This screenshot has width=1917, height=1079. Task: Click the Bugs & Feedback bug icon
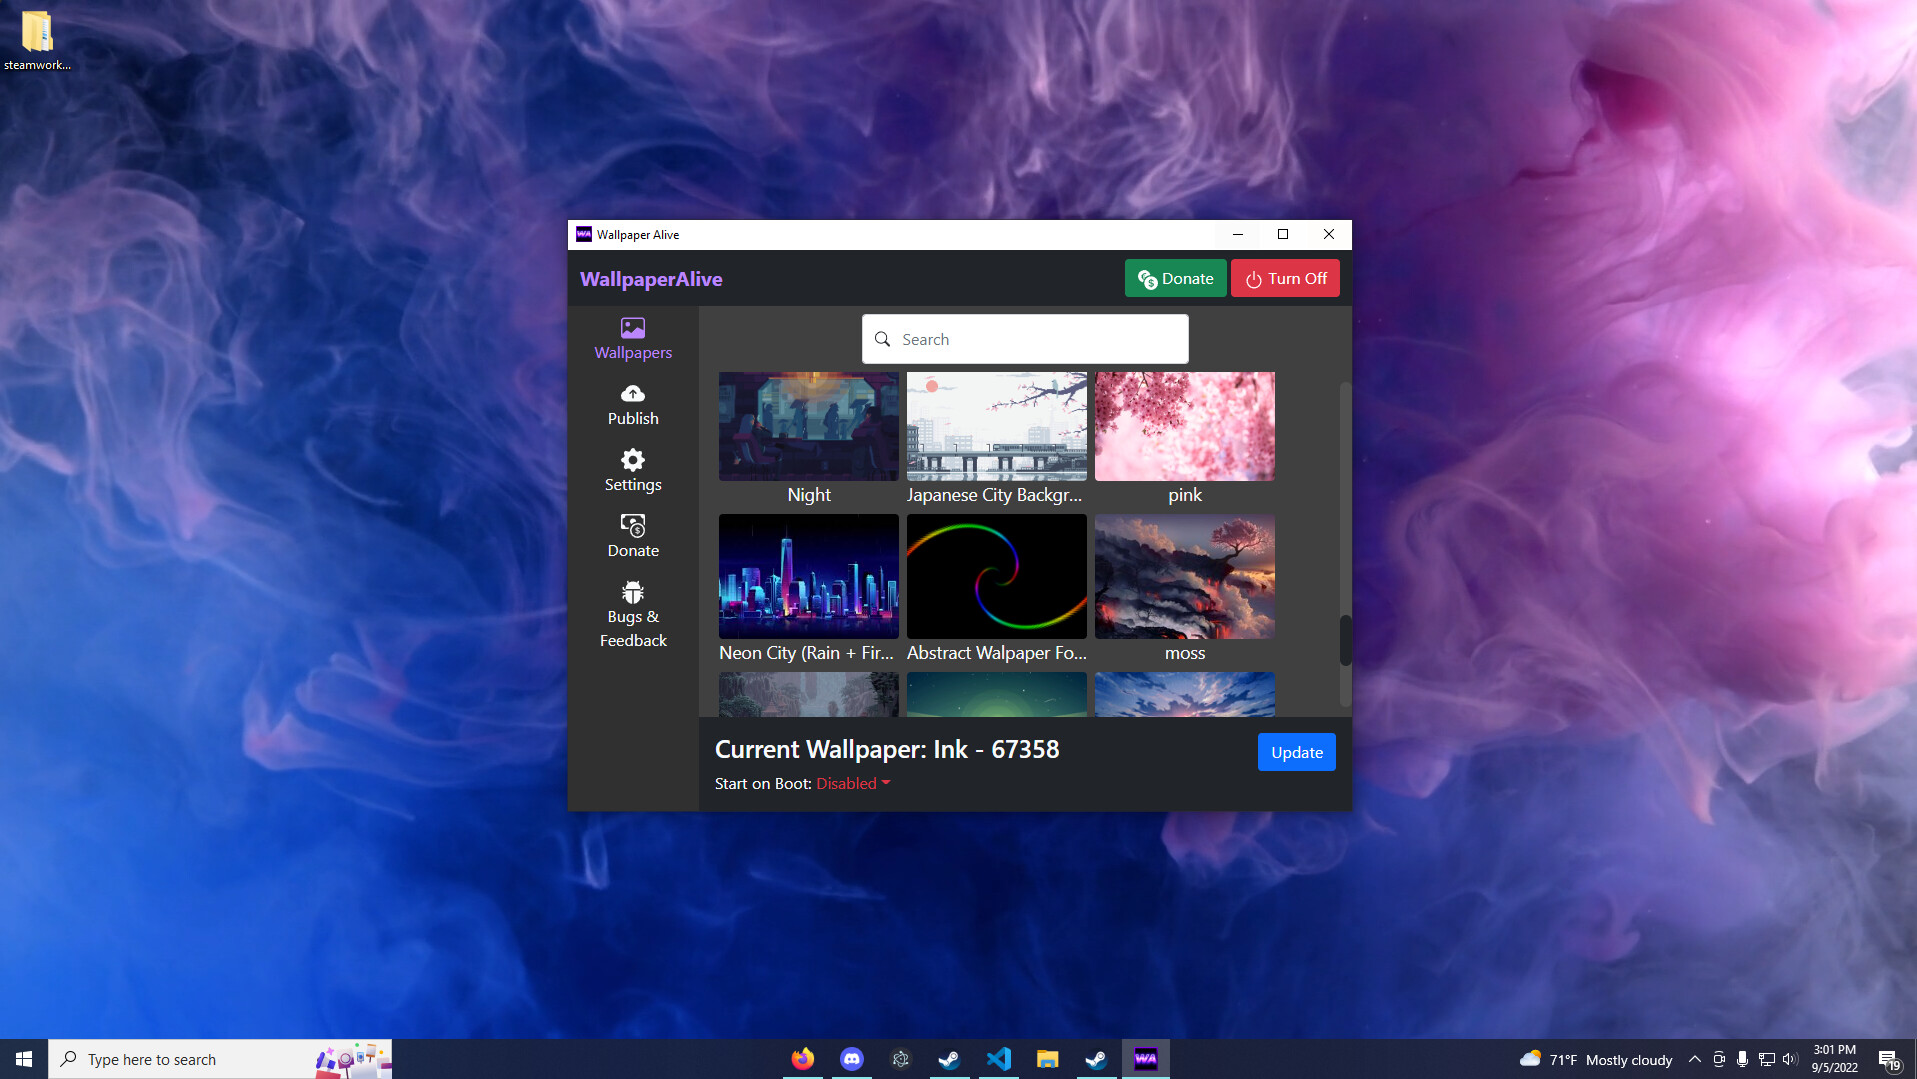[x=632, y=591]
